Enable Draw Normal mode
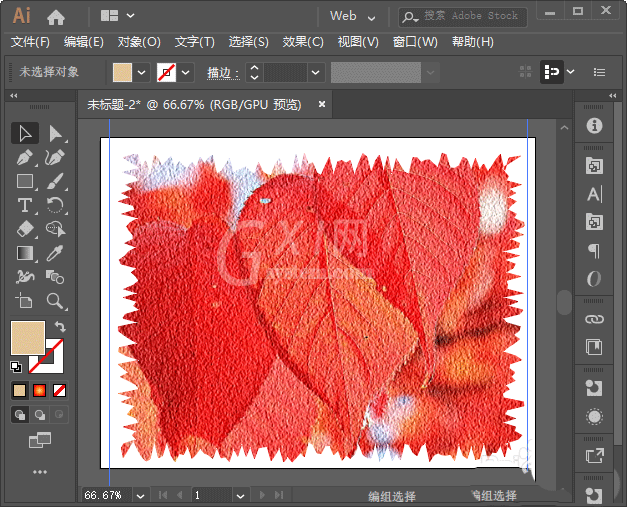 pos(20,415)
